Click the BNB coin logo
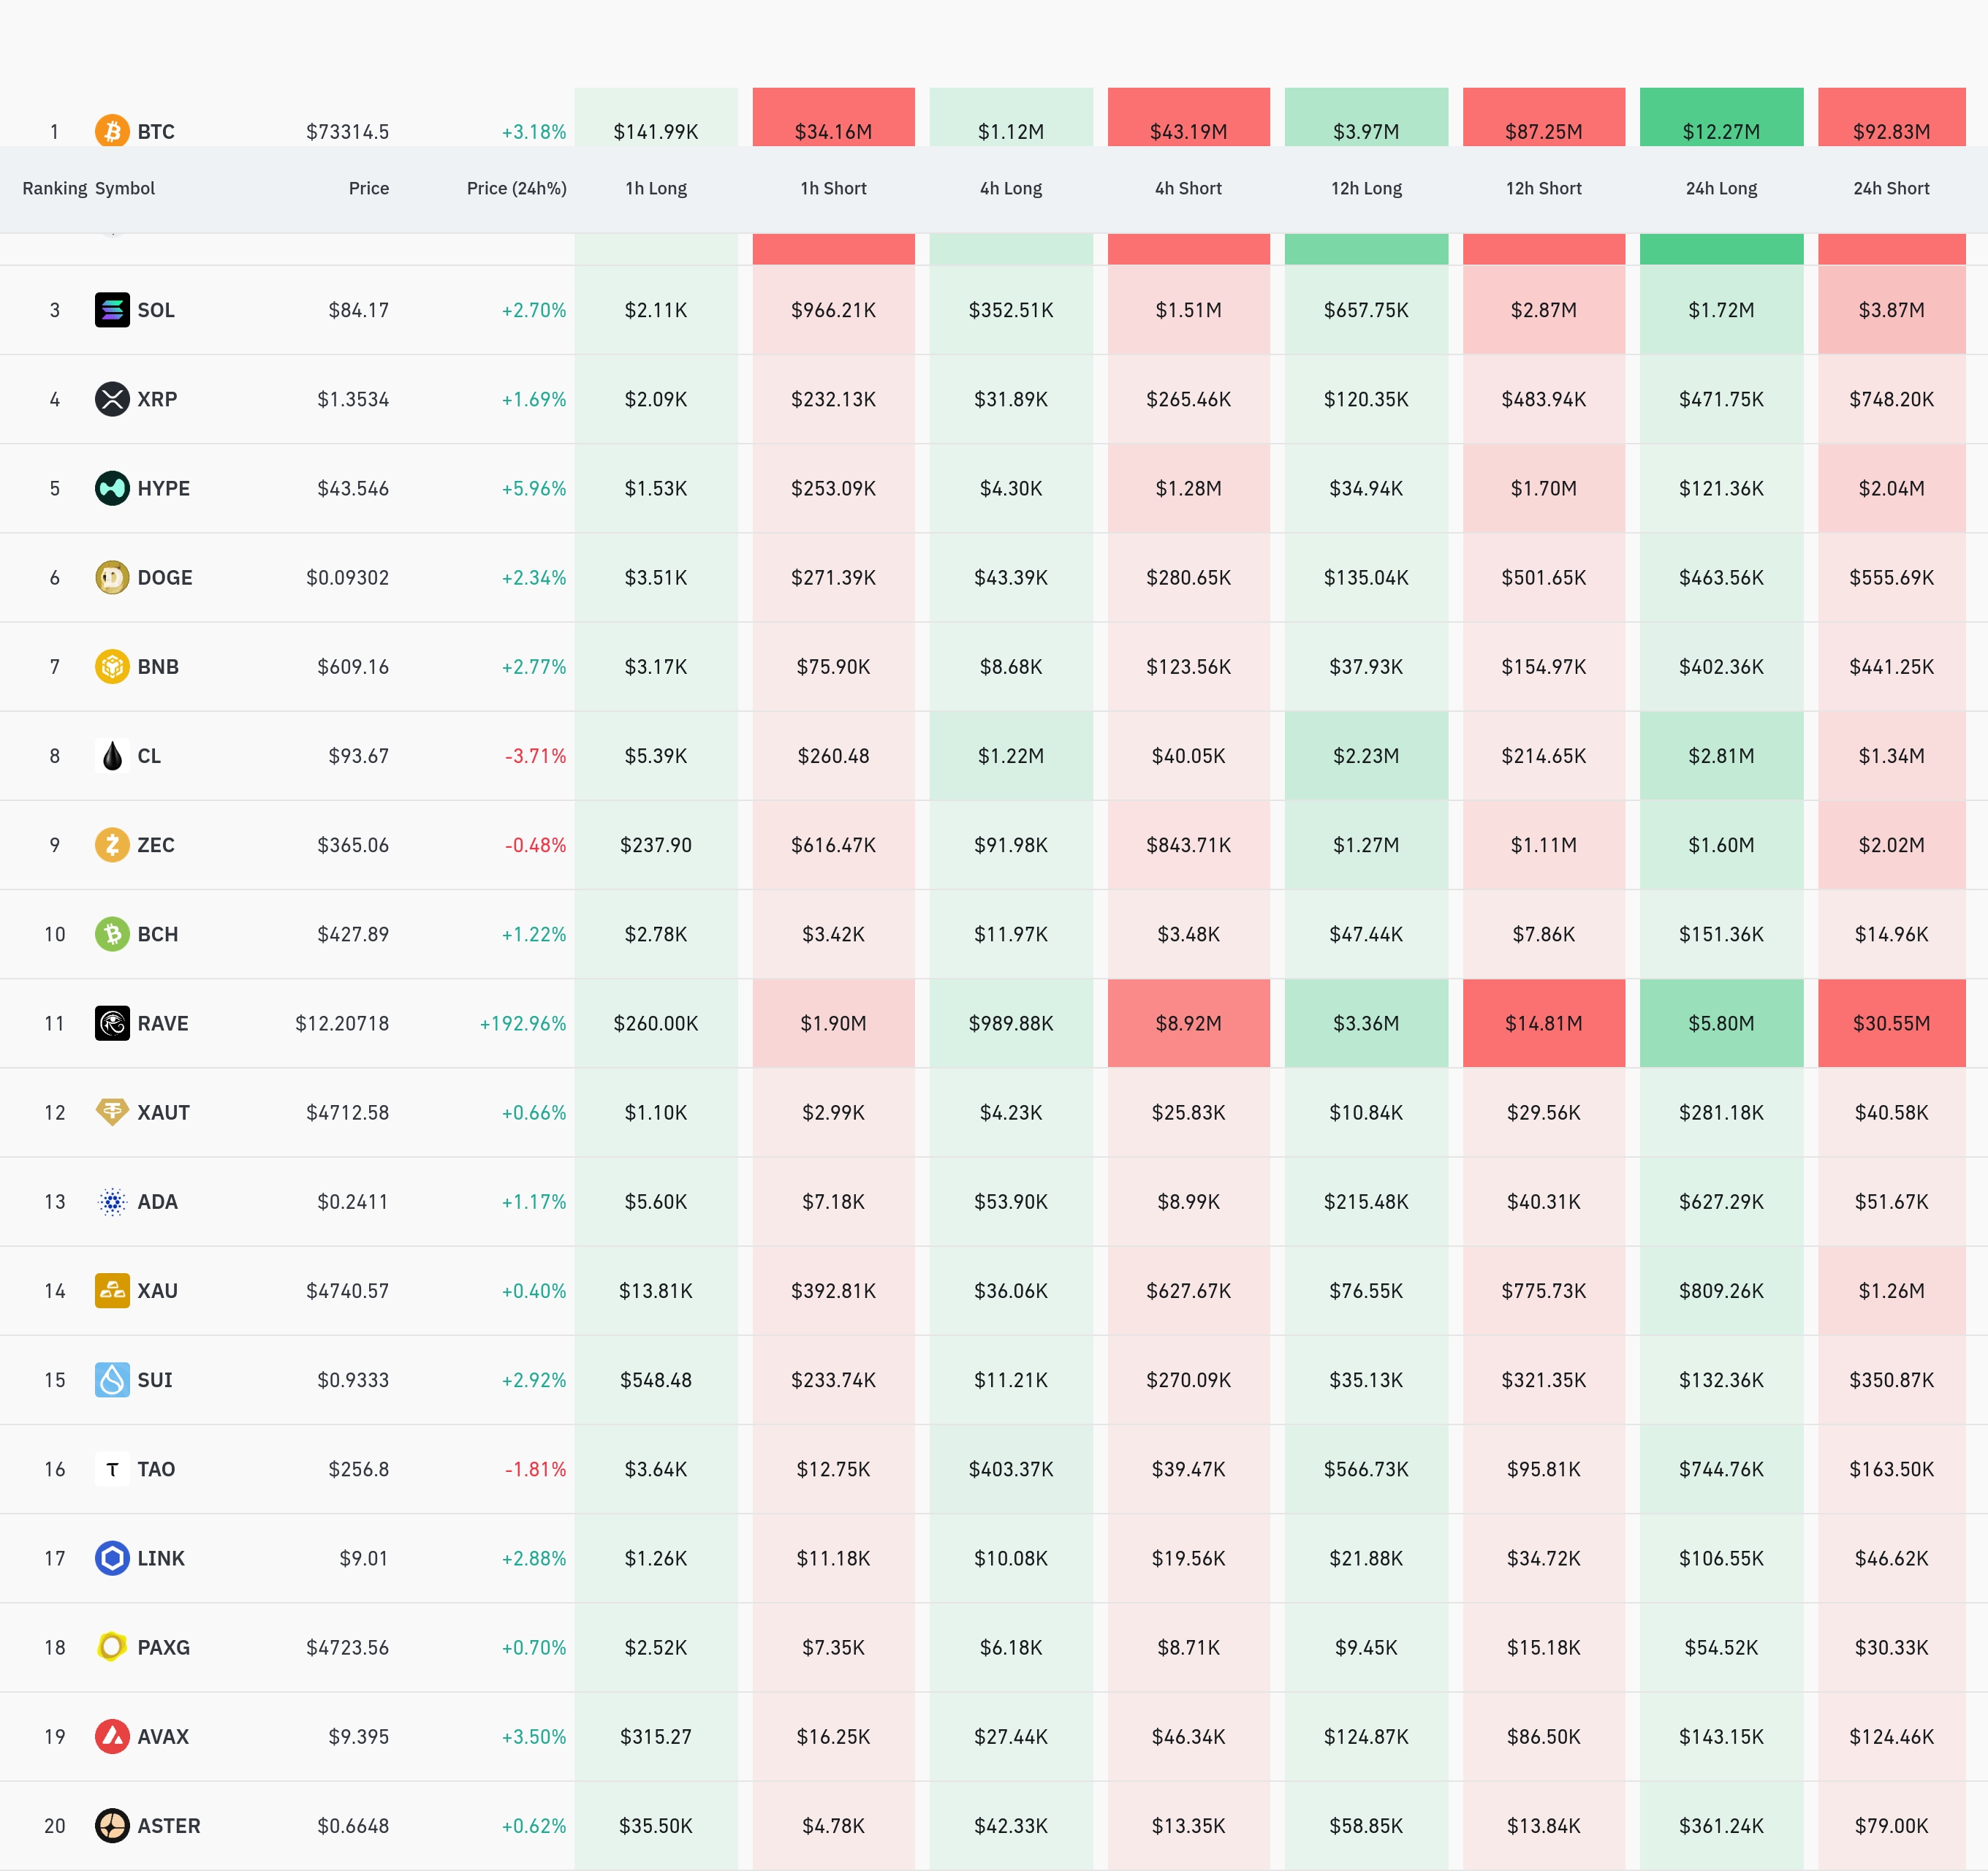The width and height of the screenshot is (1988, 1871). tap(112, 666)
